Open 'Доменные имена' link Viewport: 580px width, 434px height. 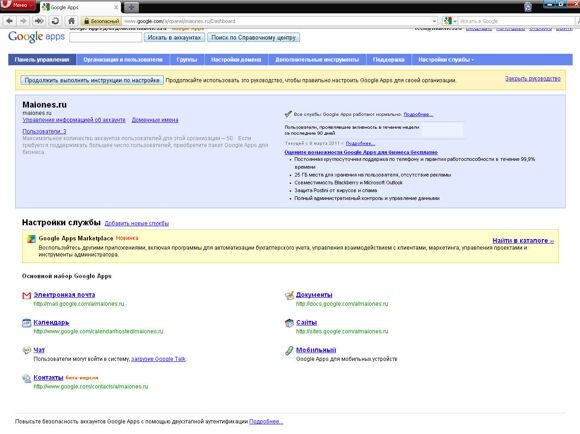click(155, 120)
